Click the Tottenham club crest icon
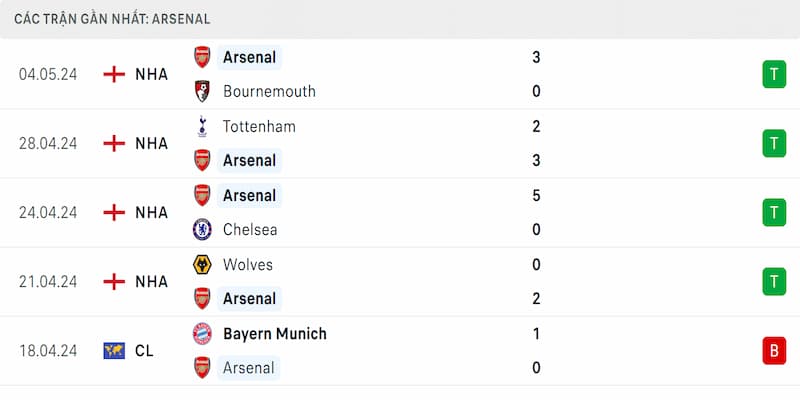Image resolution: width=800 pixels, height=400 pixels. coord(202,126)
